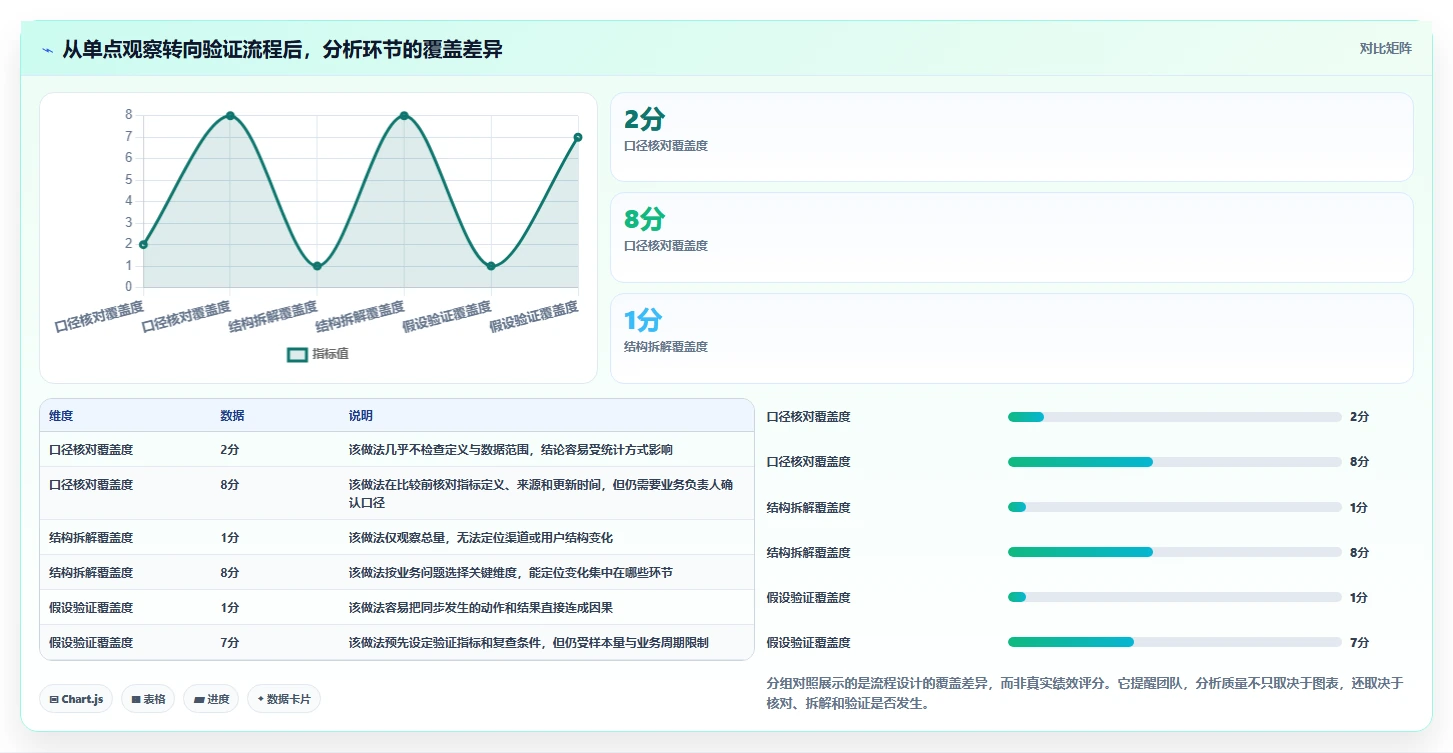Click the title 从单点观察转向验证流程后，分析环节的覆盖差异
The height and width of the screenshot is (753, 1453).
pyautogui.click(x=282, y=49)
